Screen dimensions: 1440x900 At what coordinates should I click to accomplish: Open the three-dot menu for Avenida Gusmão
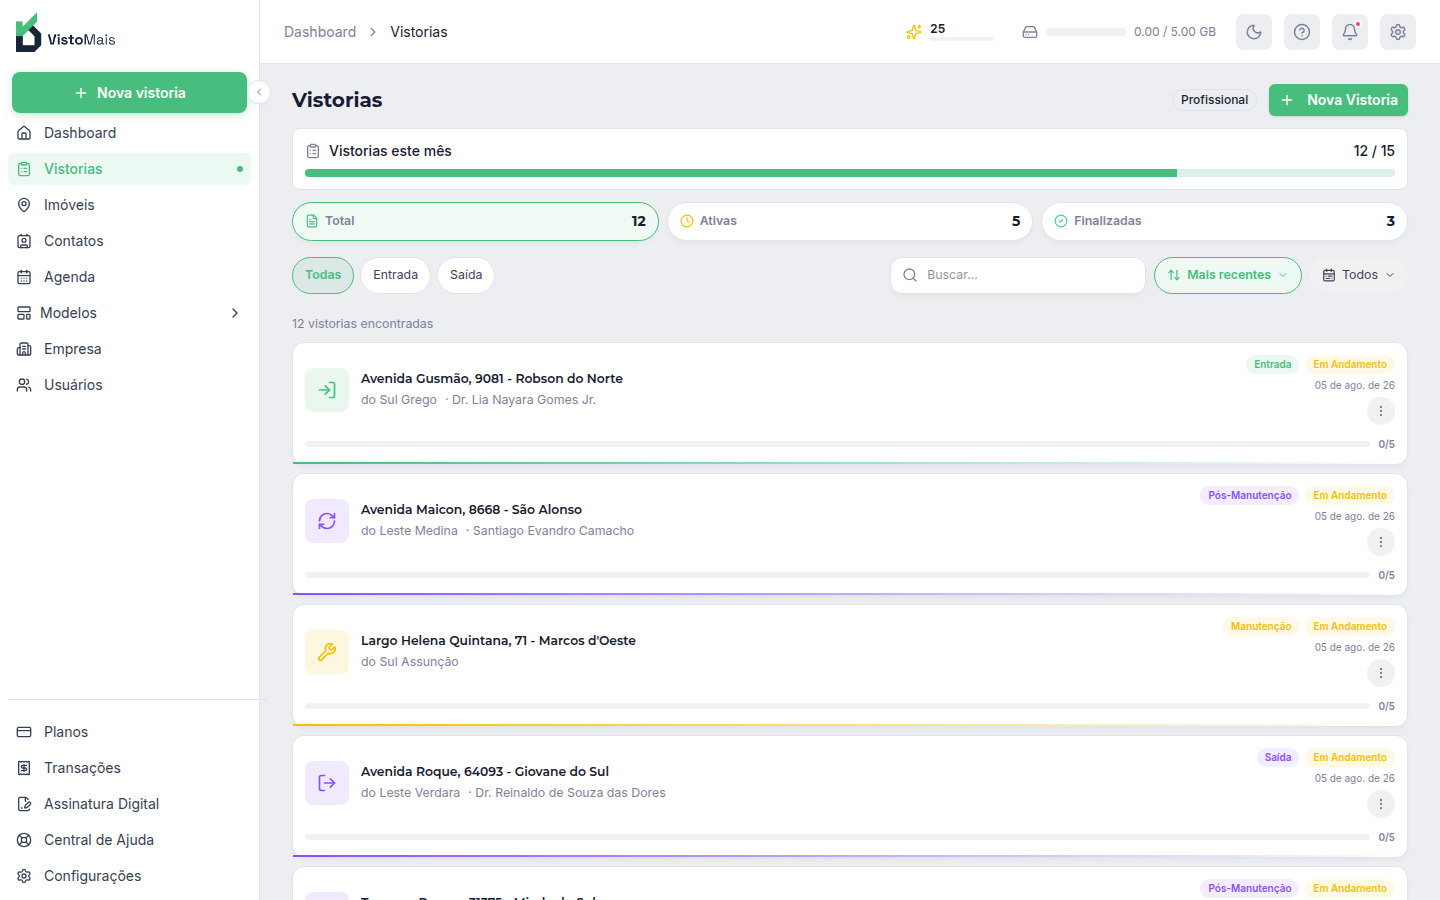pos(1381,411)
